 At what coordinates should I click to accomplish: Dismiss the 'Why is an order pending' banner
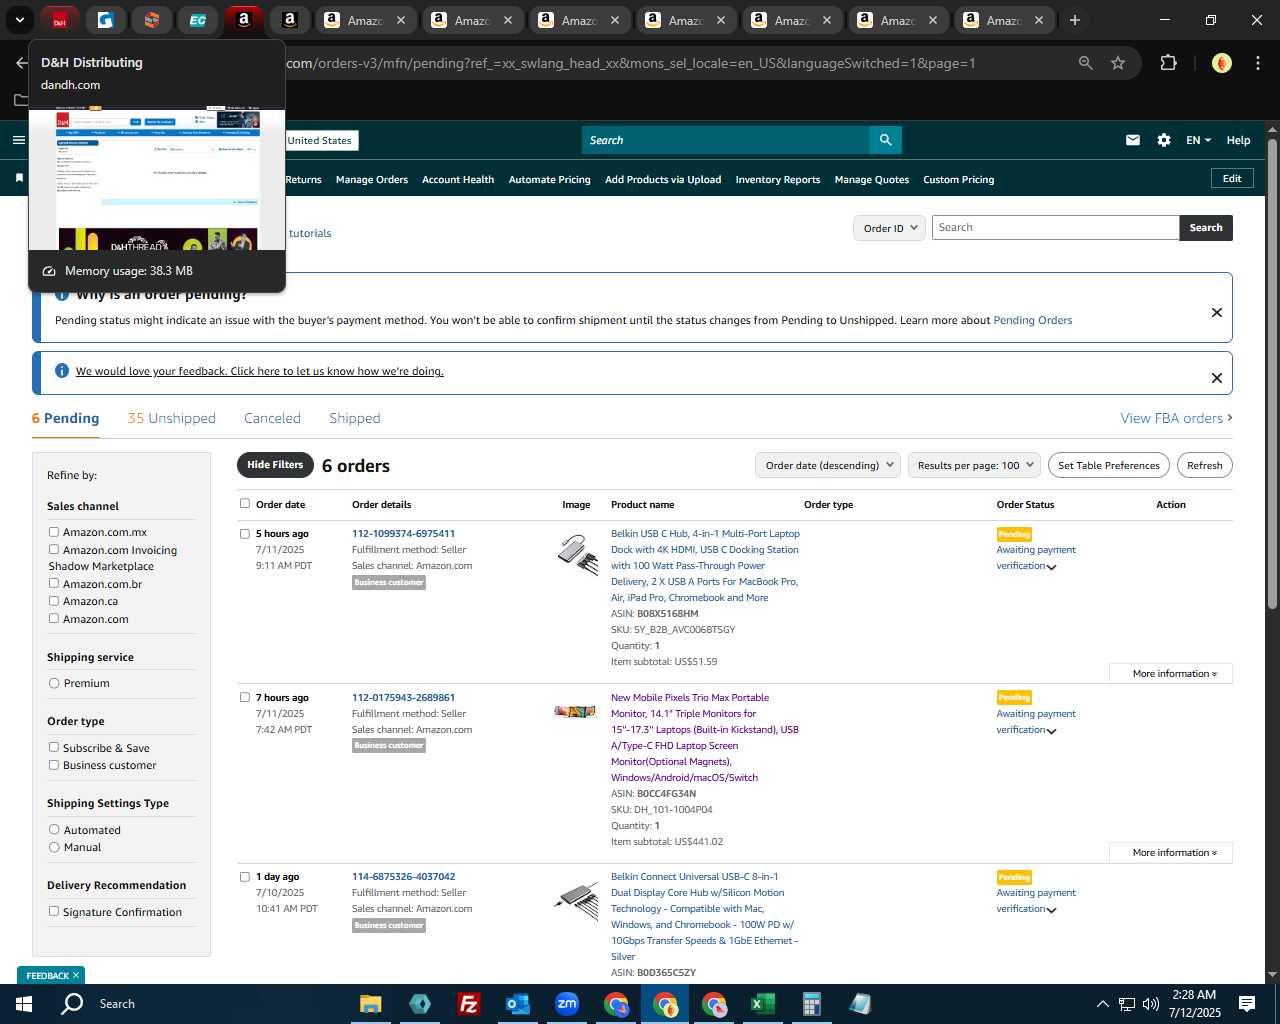coord(1217,312)
